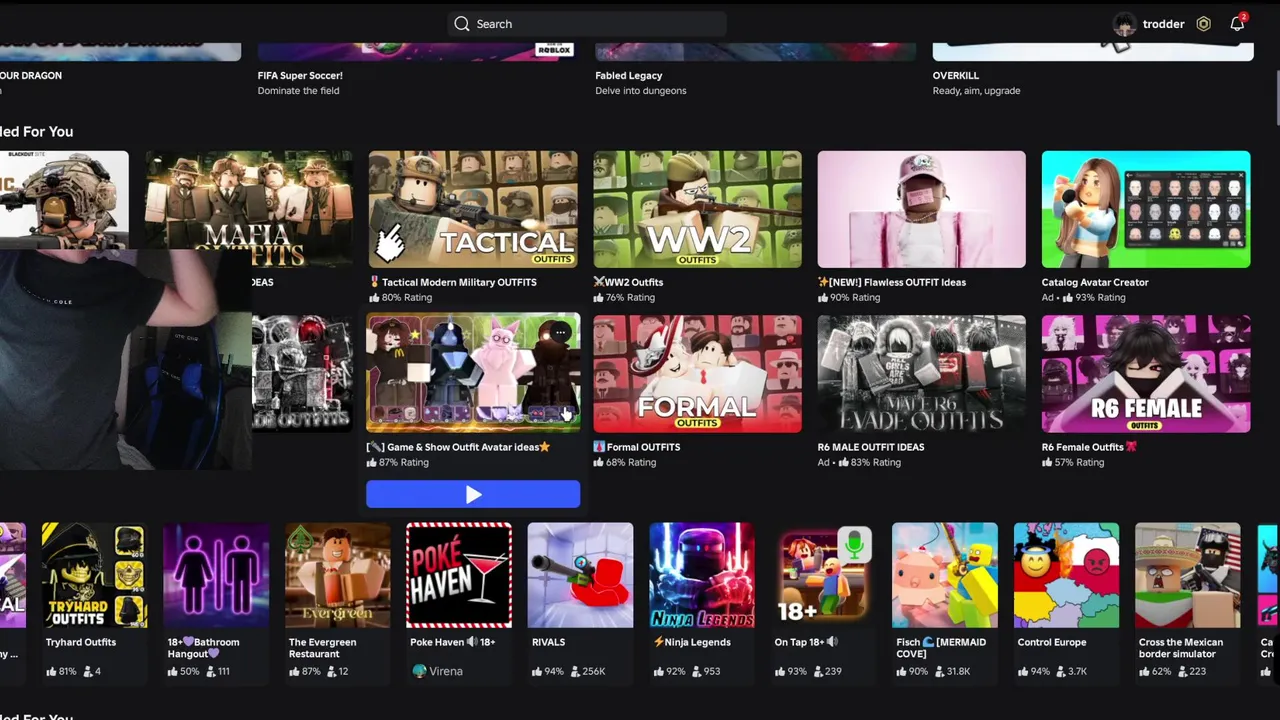Click the 'Dominate the field' subtitle
1280x720 pixels.
pyautogui.click(x=299, y=91)
